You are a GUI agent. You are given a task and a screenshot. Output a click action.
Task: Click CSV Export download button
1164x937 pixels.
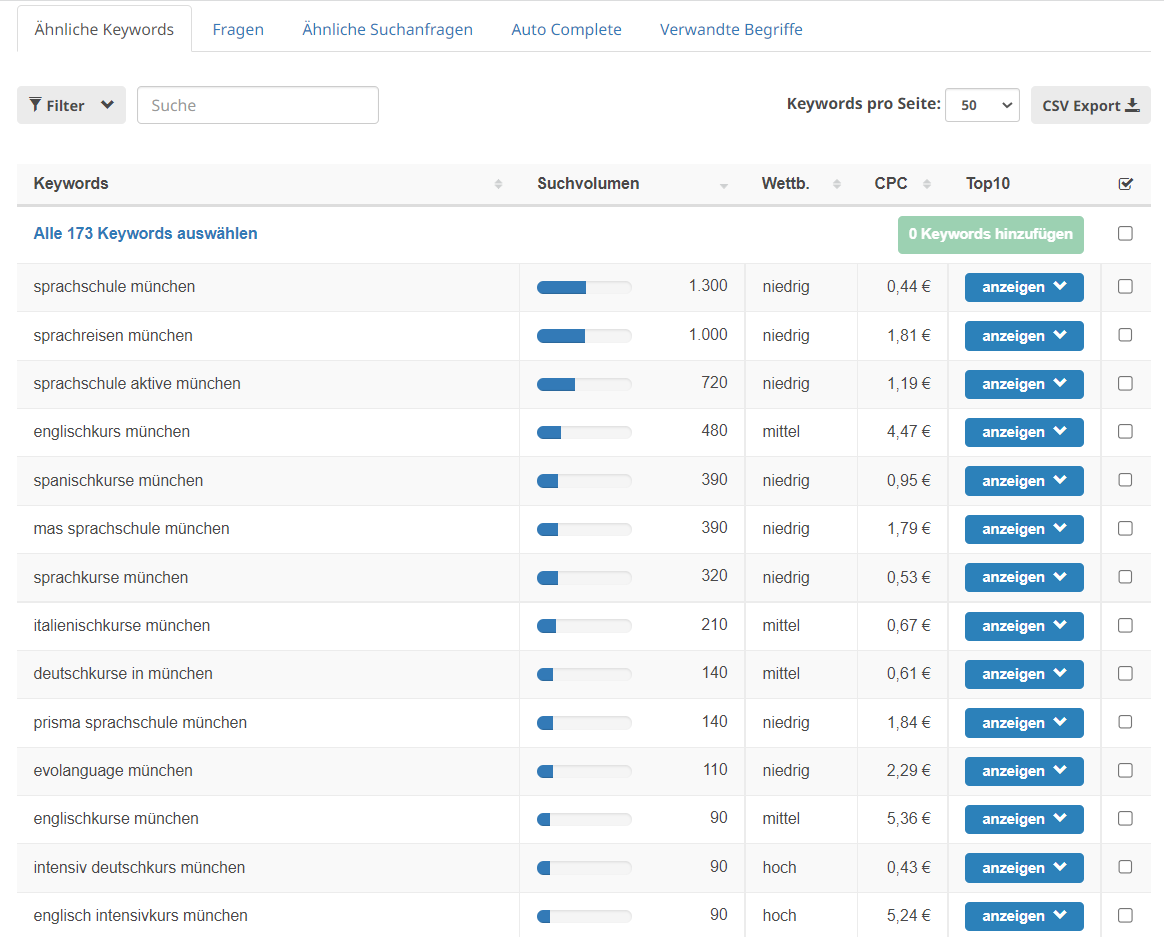click(x=1090, y=105)
